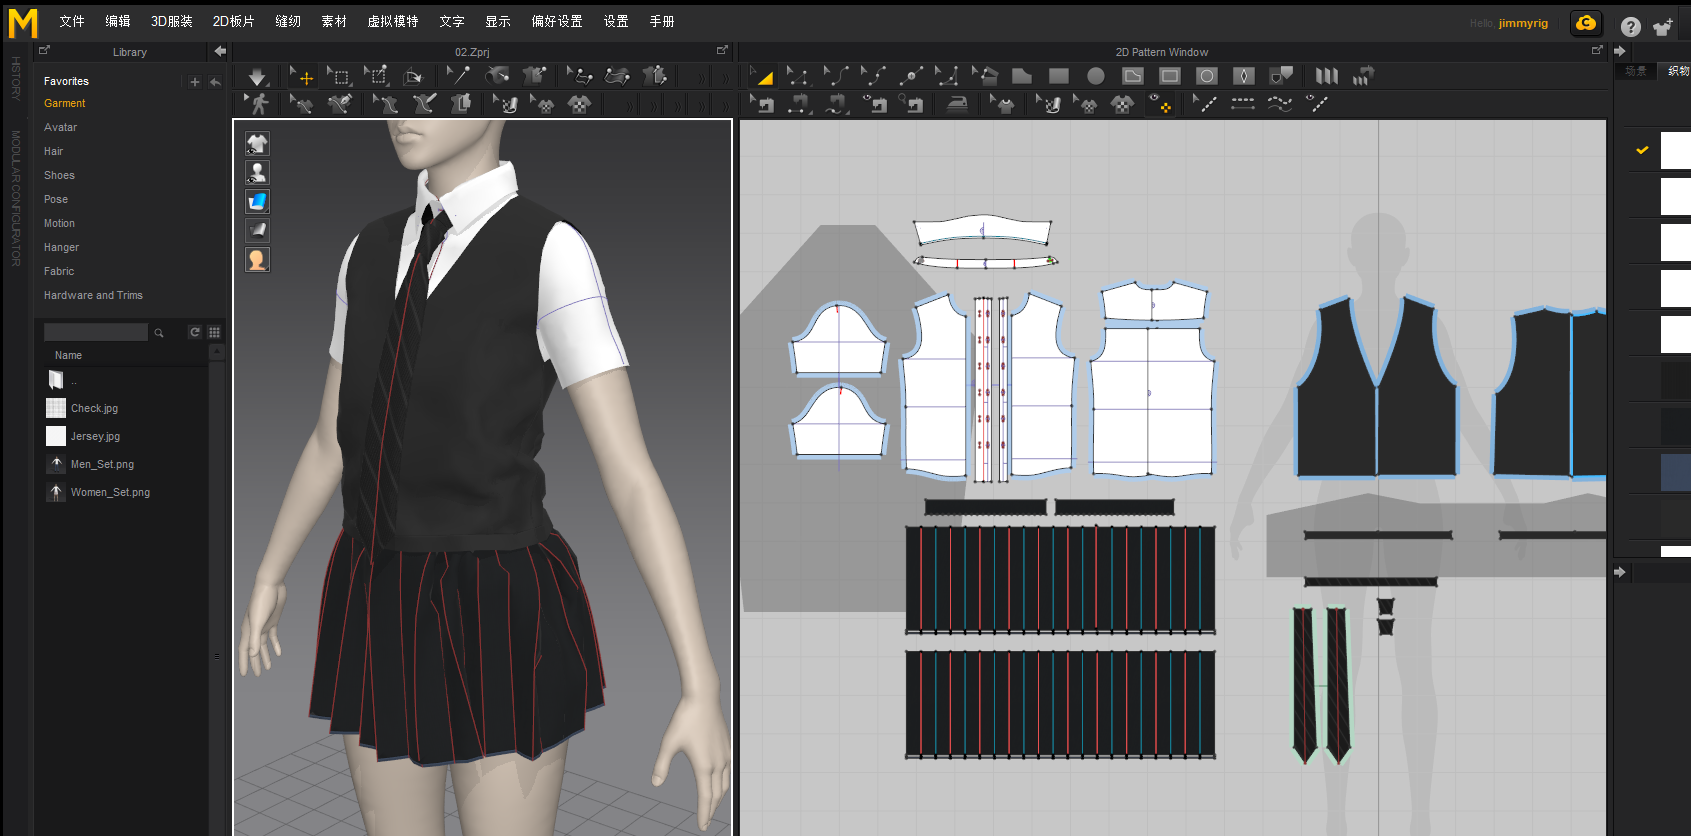Select the Select/Move tool in 3D toolbar
Viewport: 1691px width, 836px height.
(301, 76)
